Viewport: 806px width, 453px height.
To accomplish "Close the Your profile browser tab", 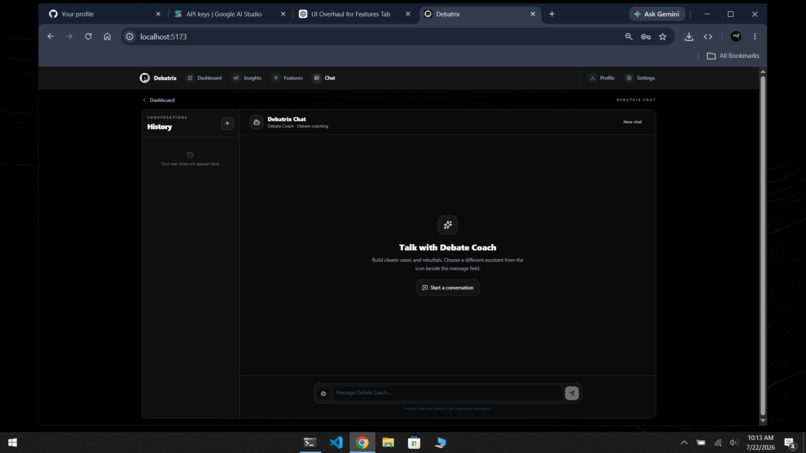I will (x=158, y=14).
